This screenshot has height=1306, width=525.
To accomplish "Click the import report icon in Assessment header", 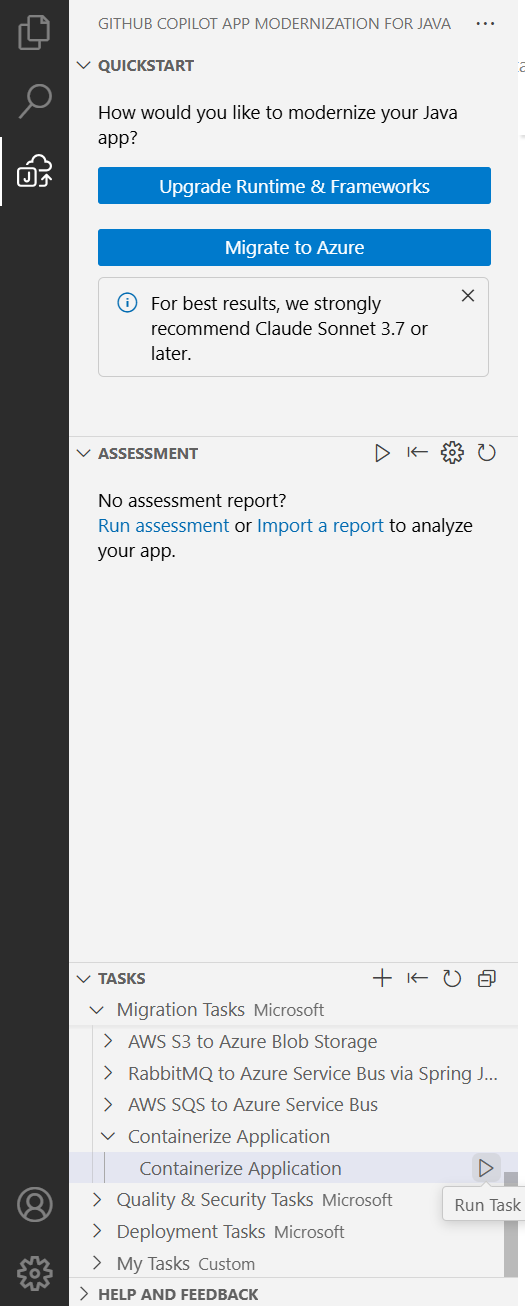I will point(417,453).
